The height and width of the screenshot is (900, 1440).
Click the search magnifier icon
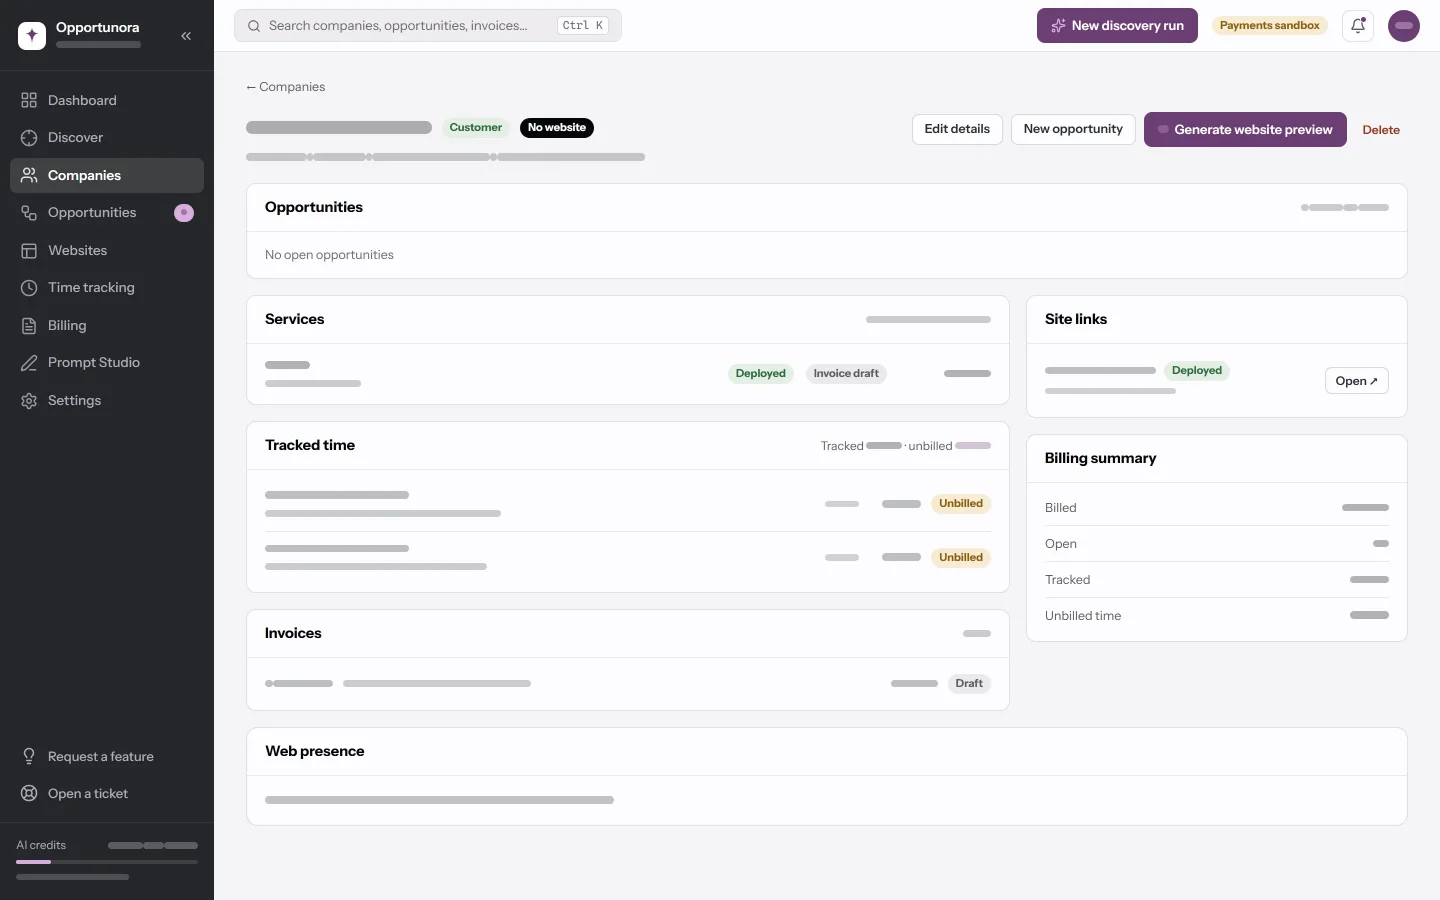click(x=254, y=26)
